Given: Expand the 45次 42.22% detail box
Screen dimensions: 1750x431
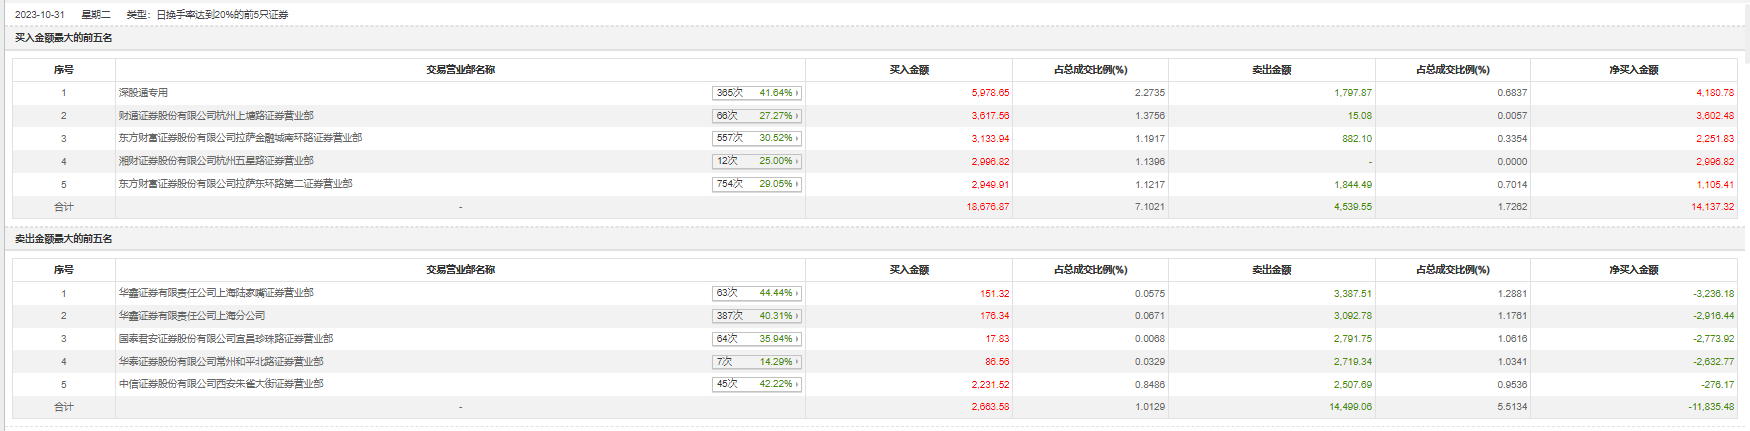Looking at the screenshot, I should 757,384.
